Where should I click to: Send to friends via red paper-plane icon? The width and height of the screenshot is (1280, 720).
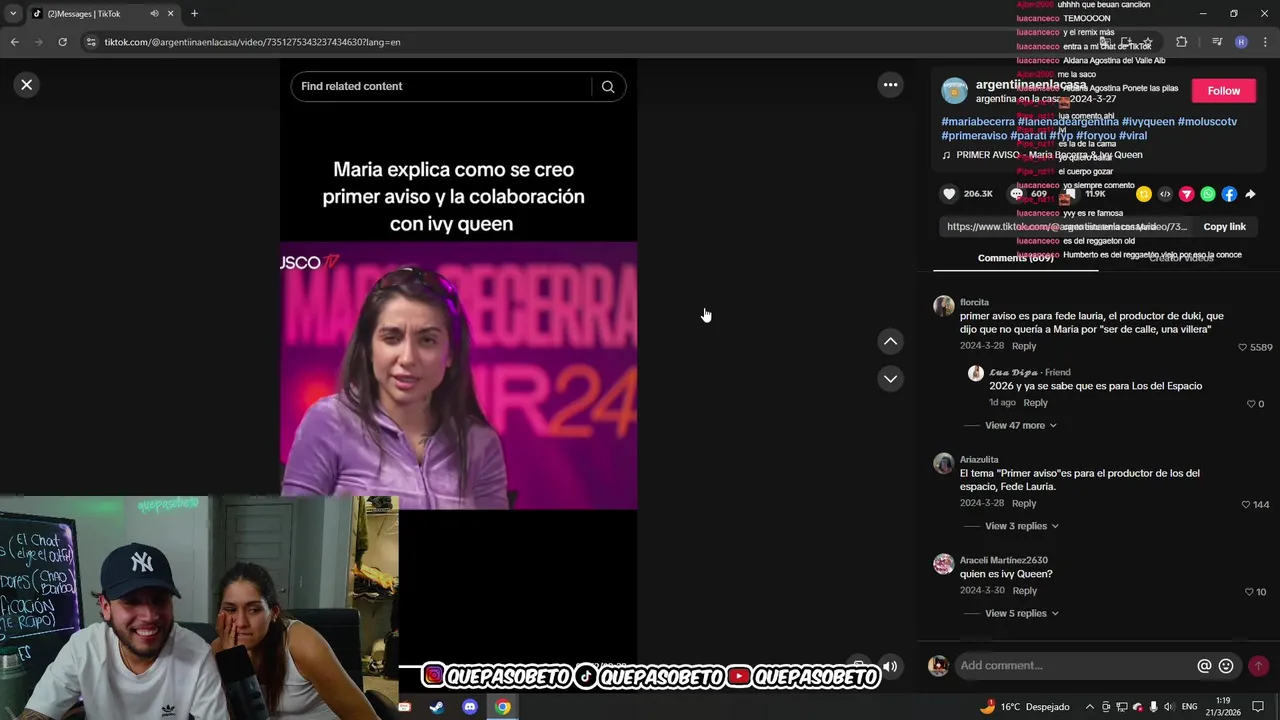(x=1187, y=194)
